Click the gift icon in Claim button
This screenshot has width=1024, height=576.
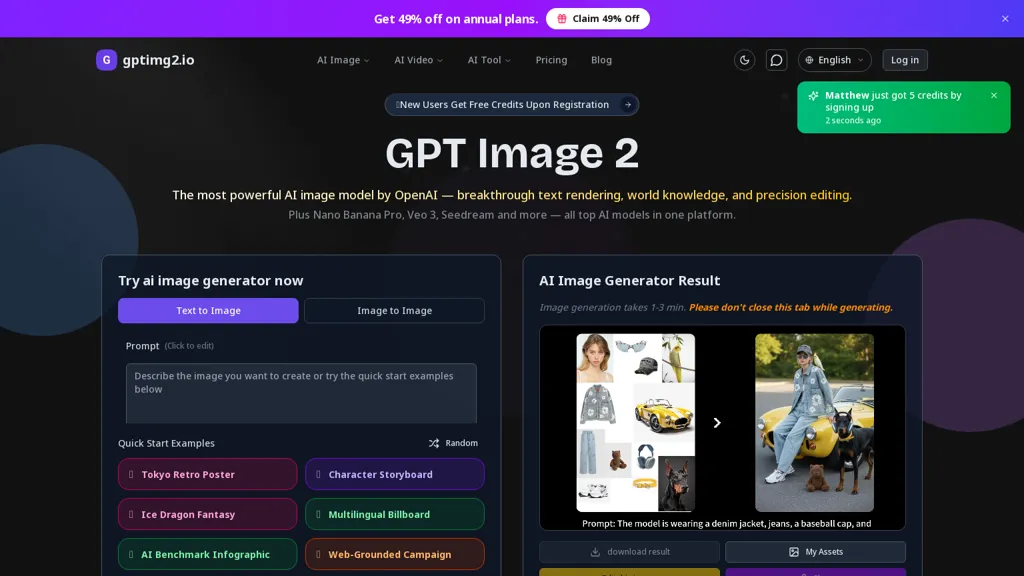coord(562,19)
